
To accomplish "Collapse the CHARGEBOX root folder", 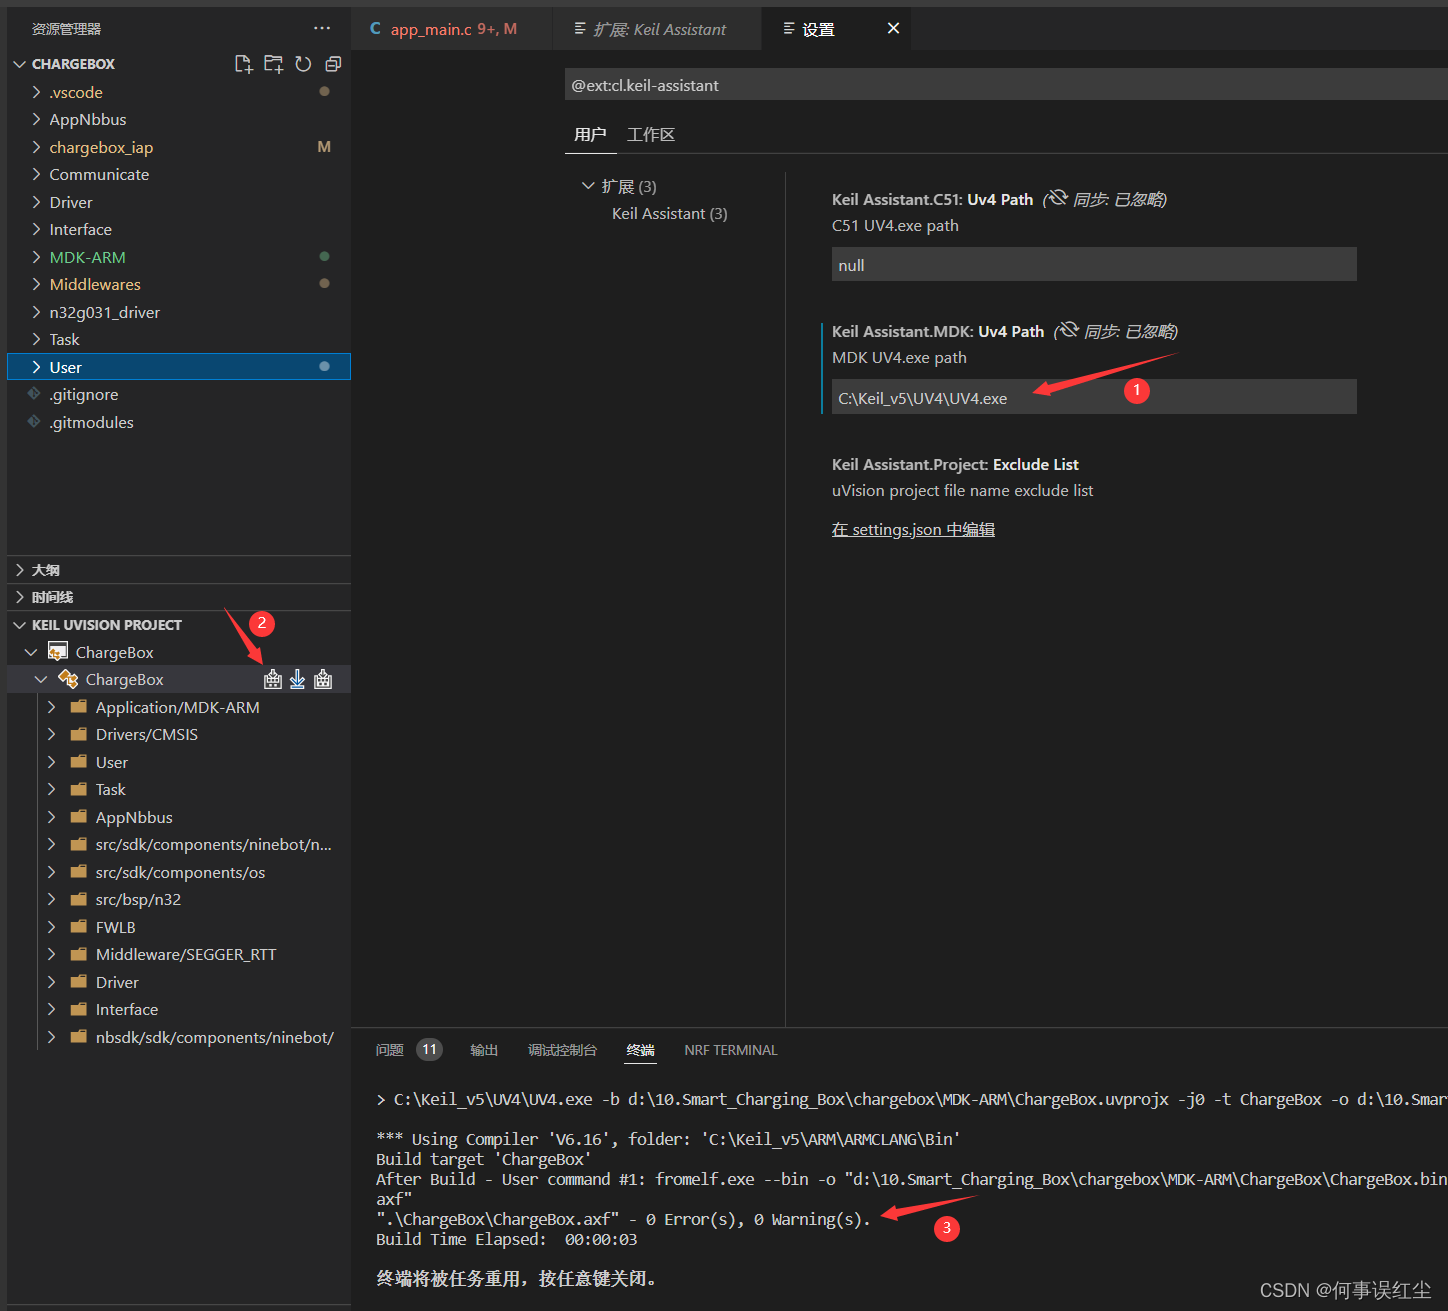I will [20, 64].
